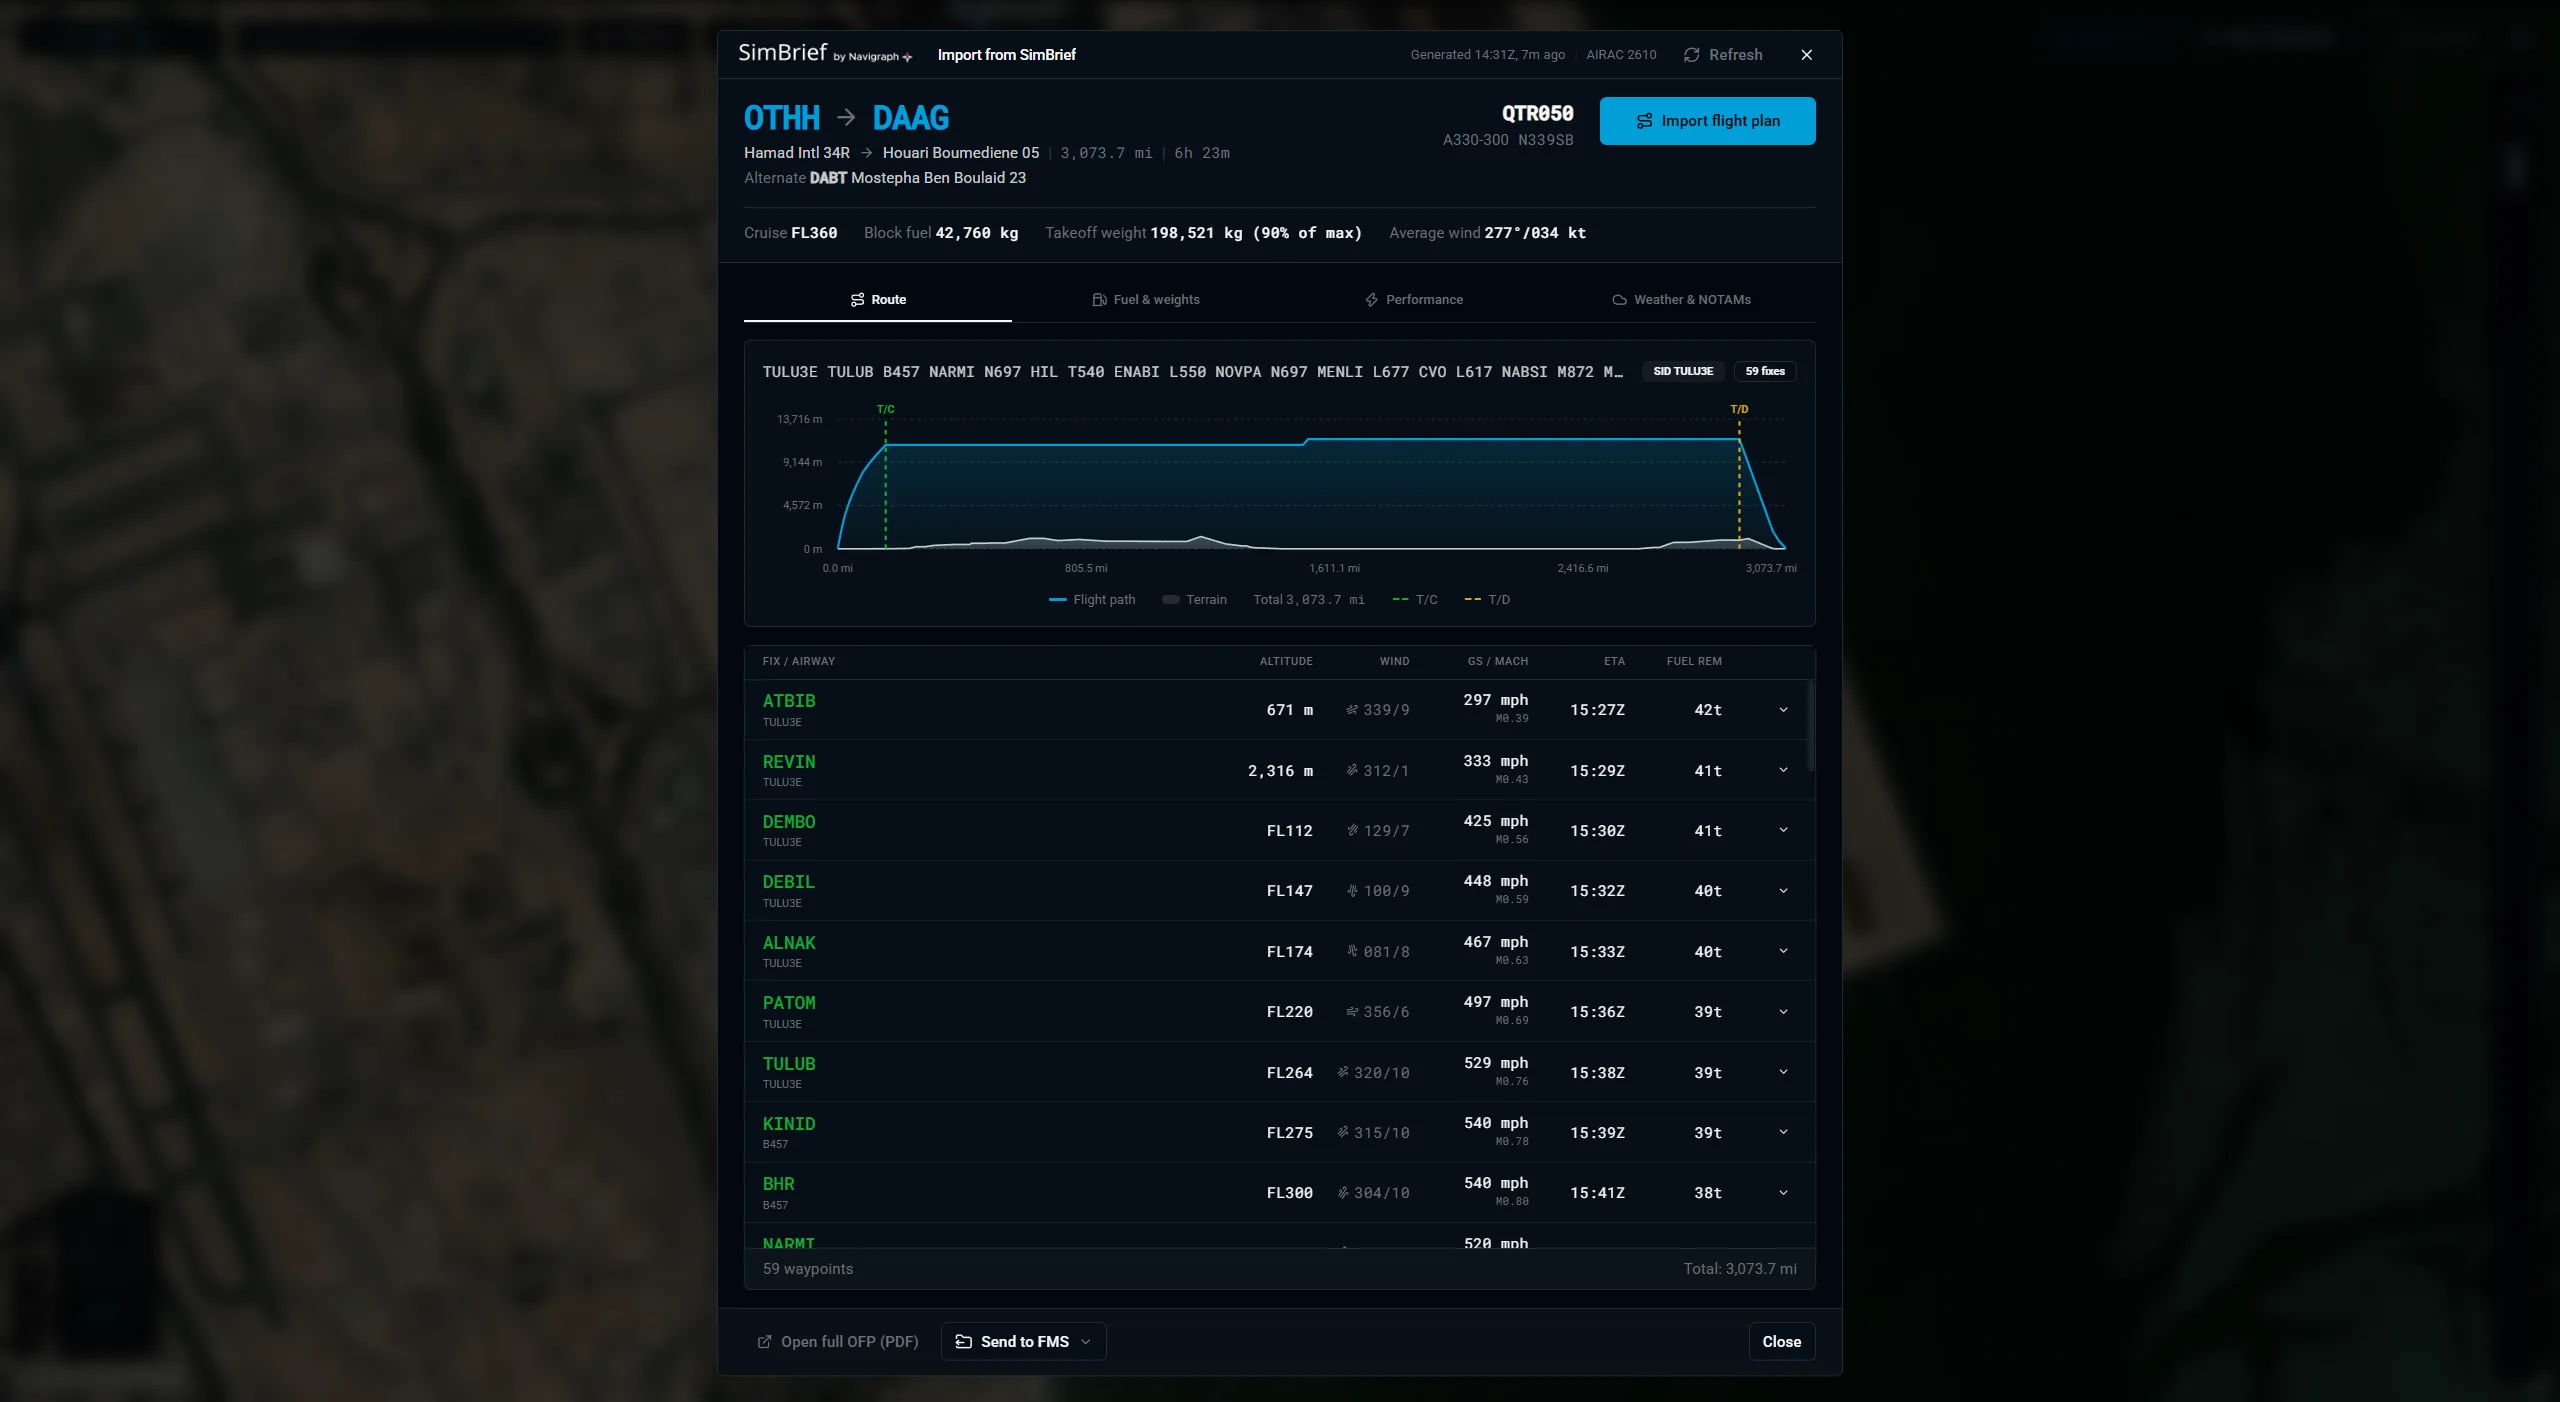Click the wind icon in DEMBO row

click(x=1352, y=830)
